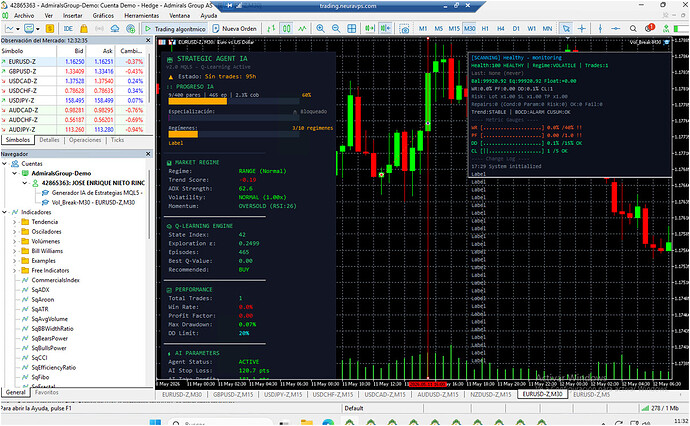
Task: Switch chart to bar chart type
Action: tap(271, 29)
